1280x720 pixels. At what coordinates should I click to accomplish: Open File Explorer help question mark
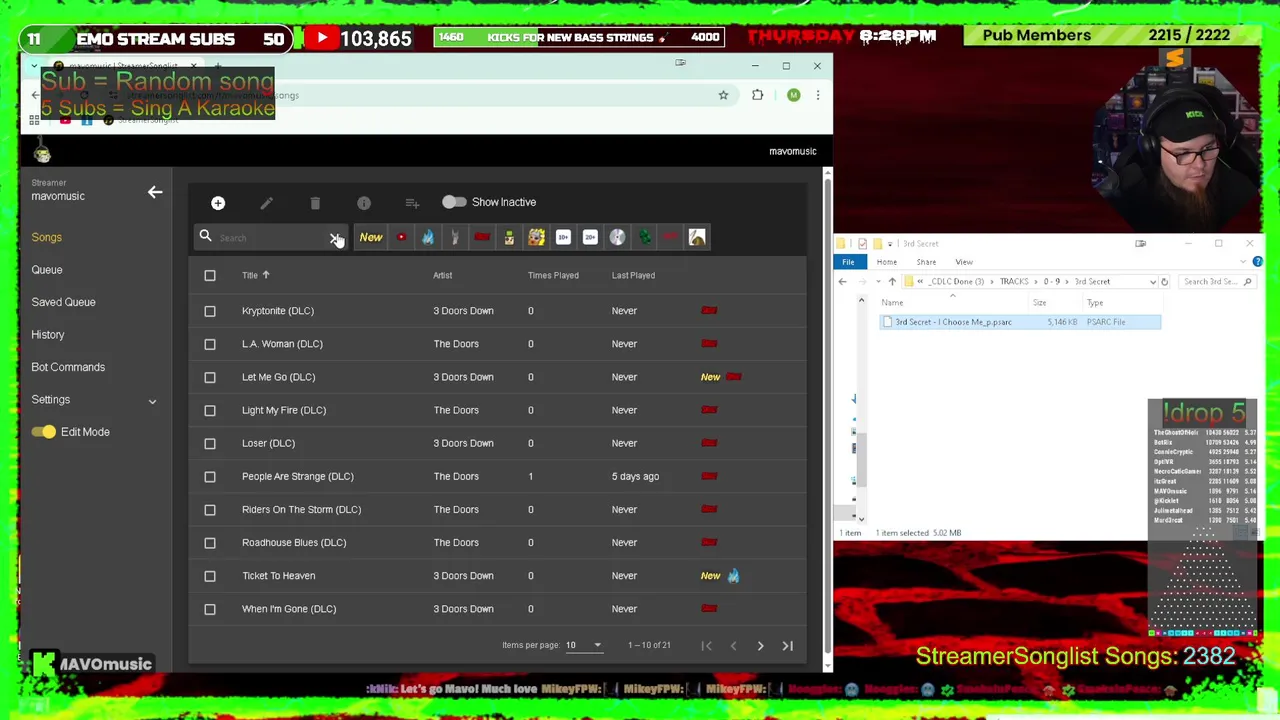tap(1257, 262)
